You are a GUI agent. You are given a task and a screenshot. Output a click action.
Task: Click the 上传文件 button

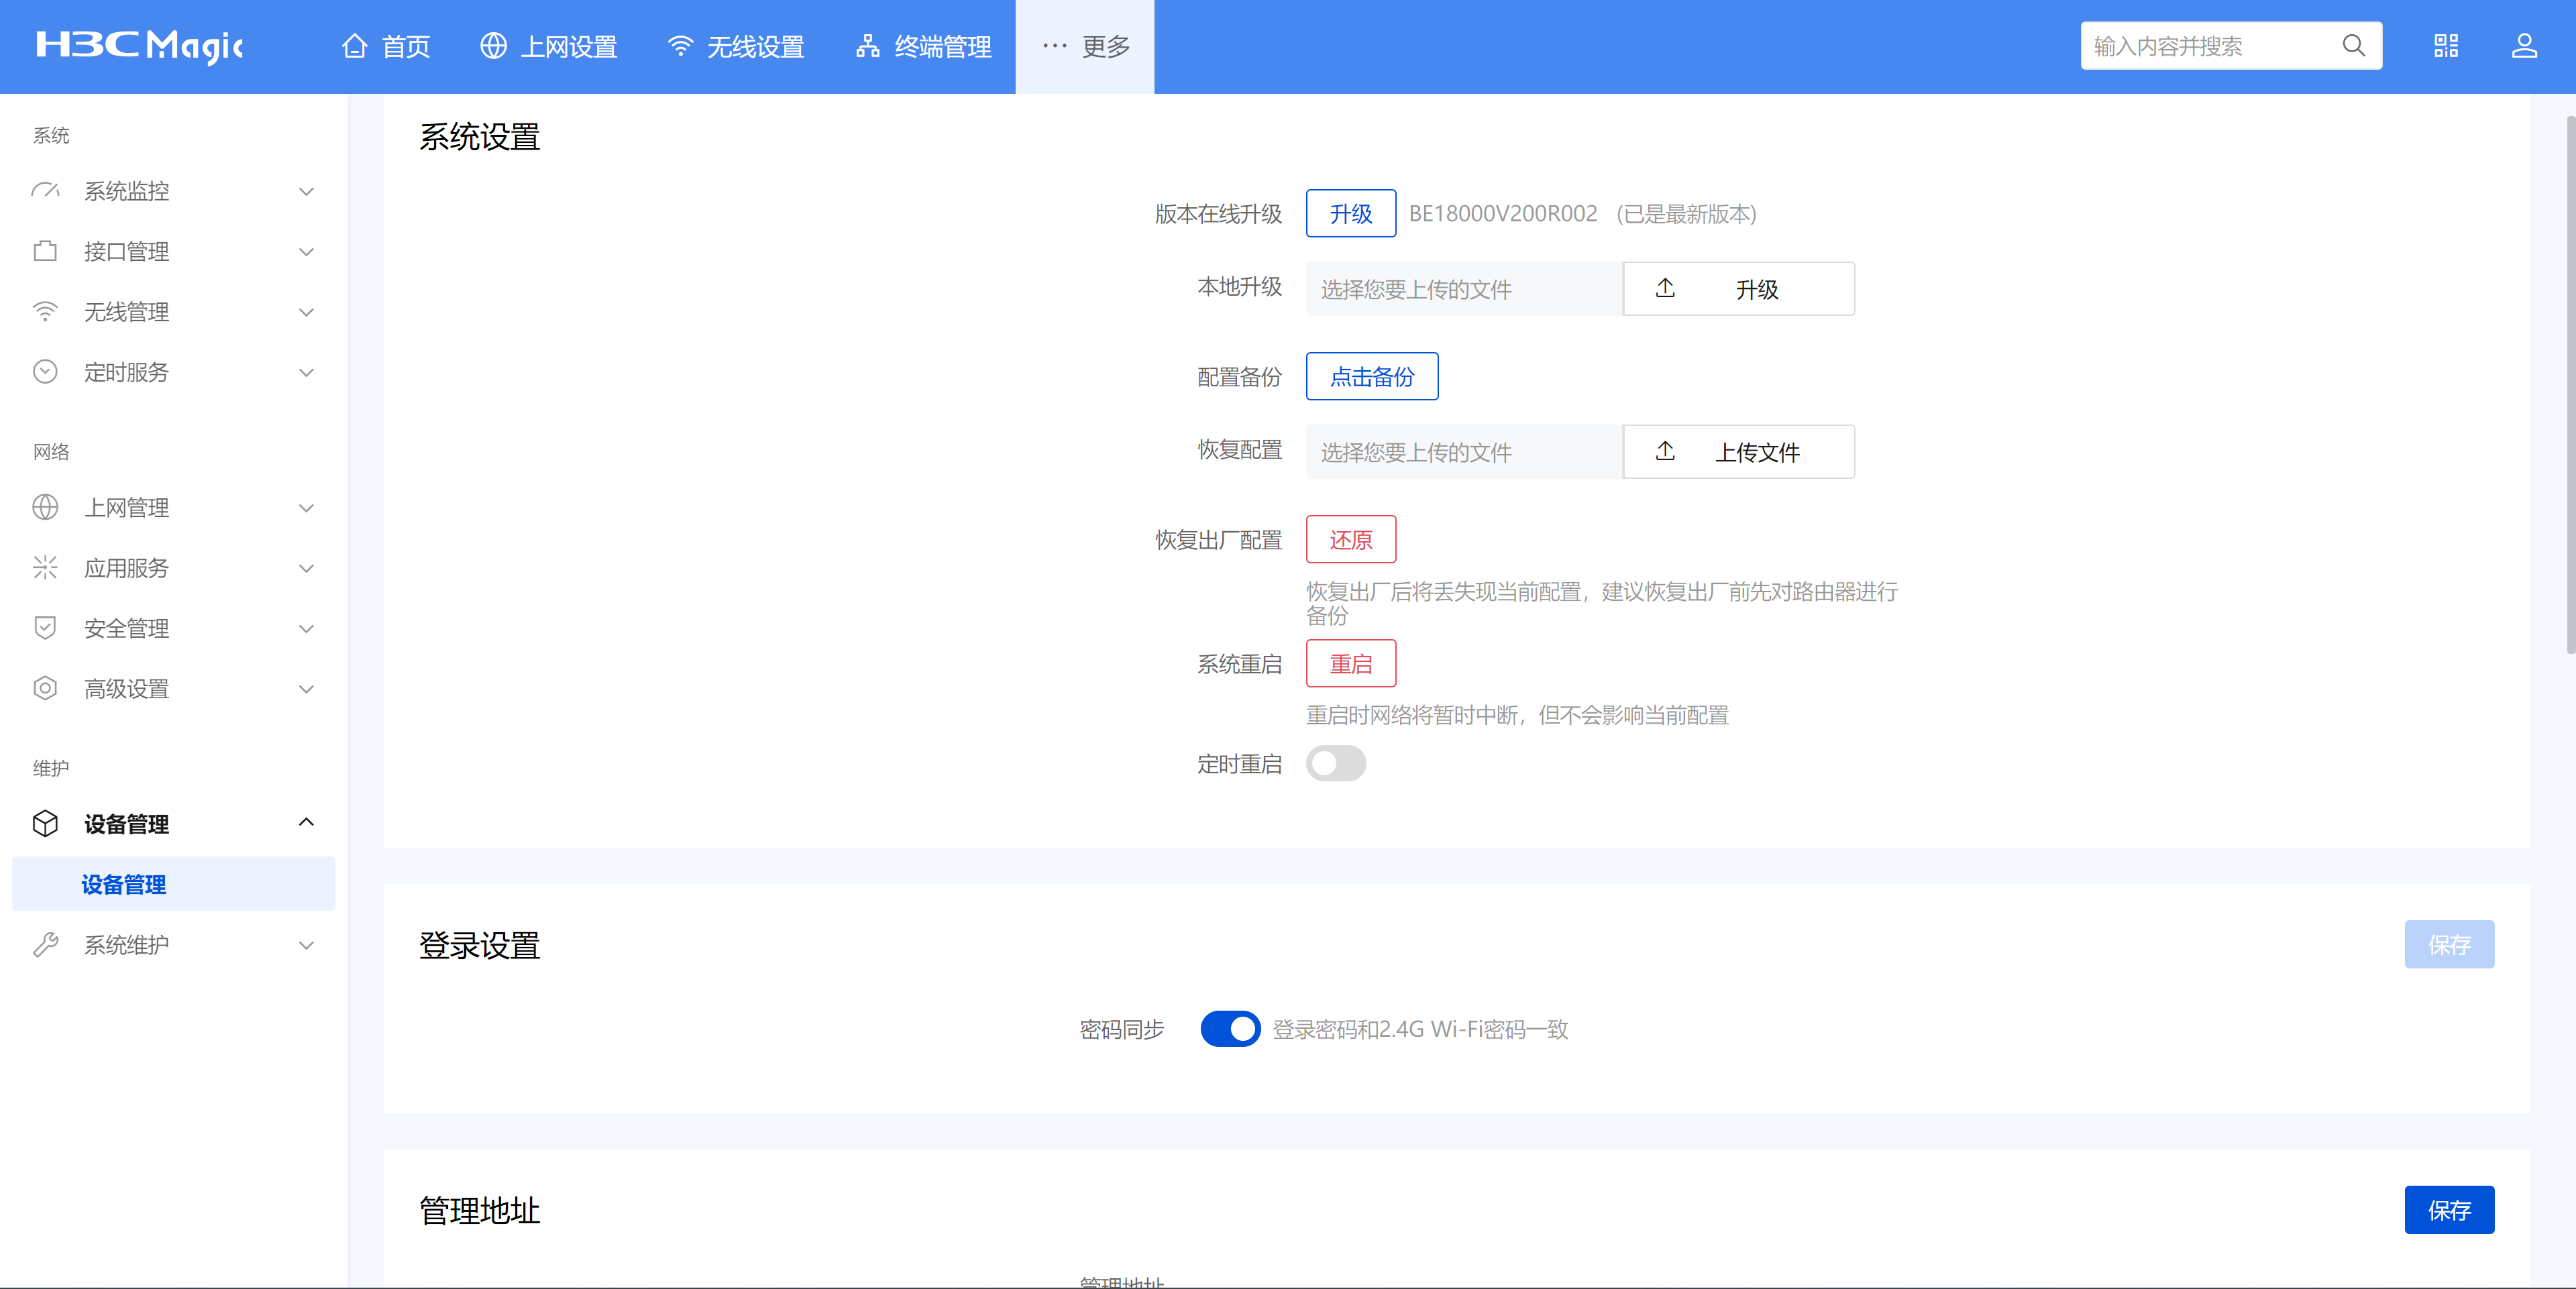[1739, 452]
